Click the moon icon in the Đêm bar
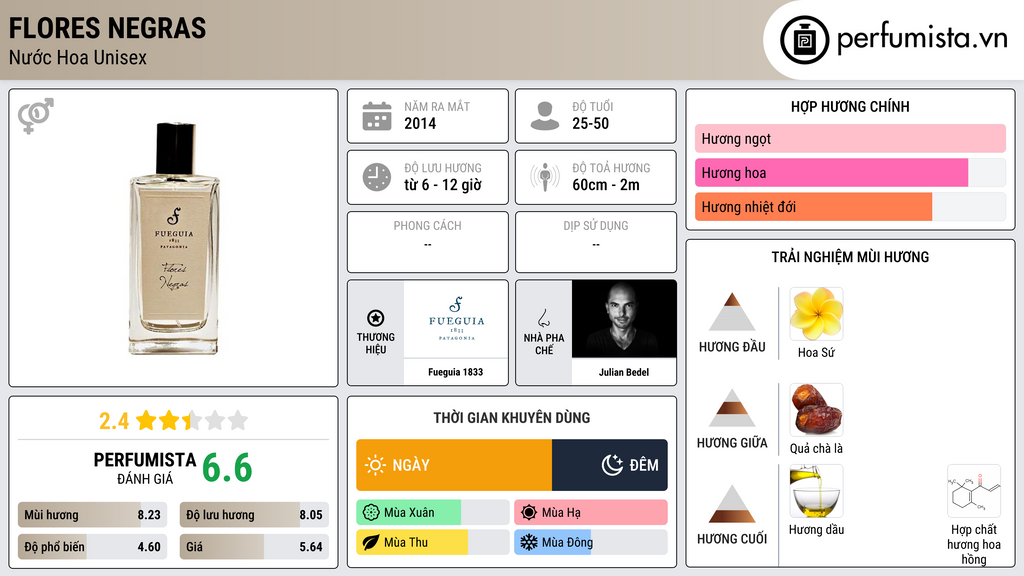 pyautogui.click(x=612, y=465)
